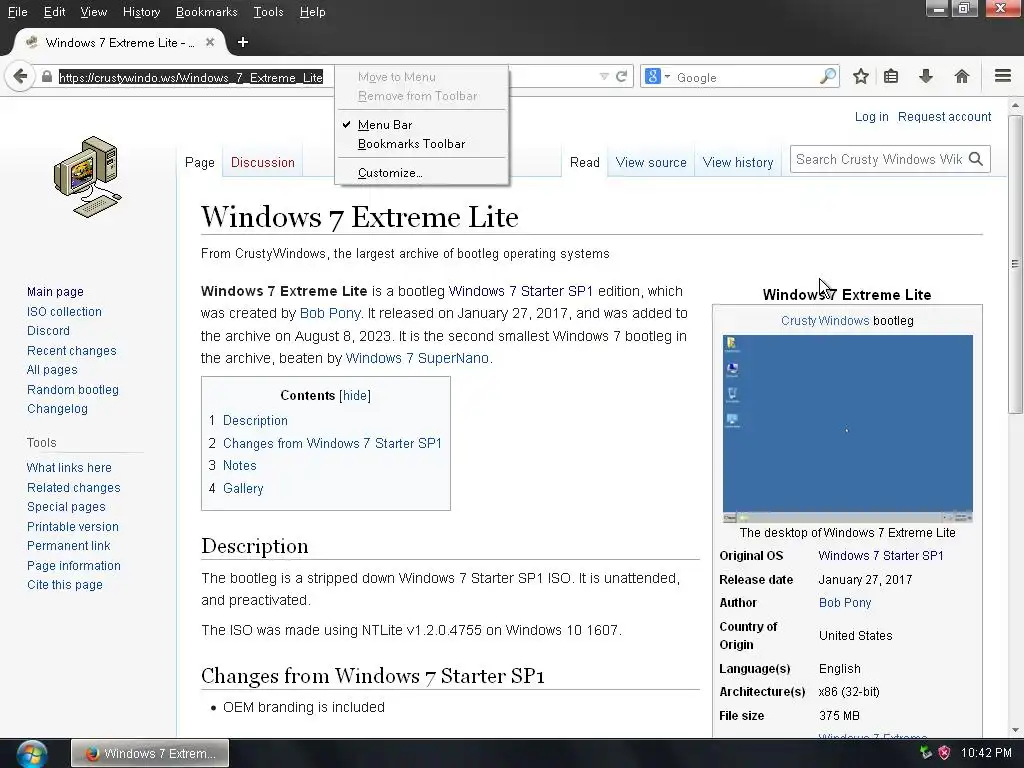This screenshot has height=768, width=1024.
Task: Show bookmarks list icon
Action: [x=891, y=77]
